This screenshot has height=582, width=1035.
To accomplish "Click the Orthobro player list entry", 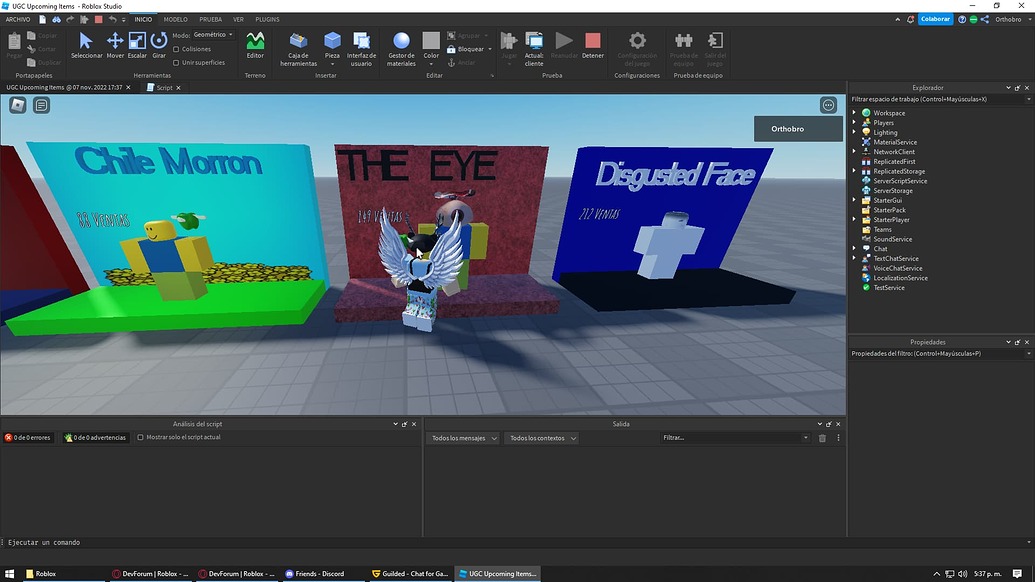I will pyautogui.click(x=798, y=129).
